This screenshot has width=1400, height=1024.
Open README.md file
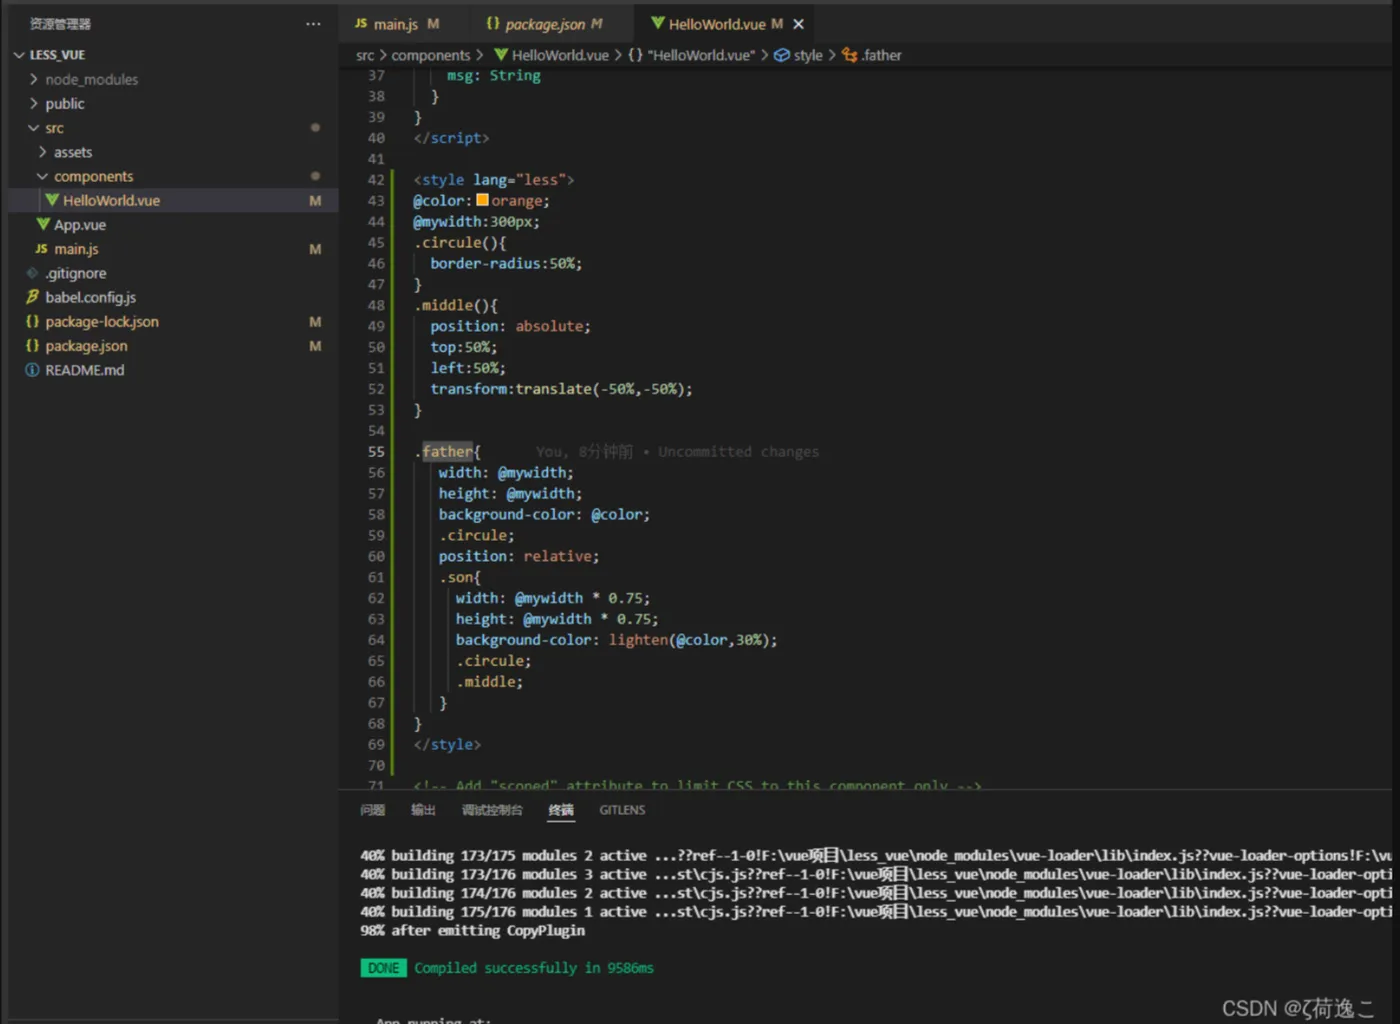click(85, 370)
